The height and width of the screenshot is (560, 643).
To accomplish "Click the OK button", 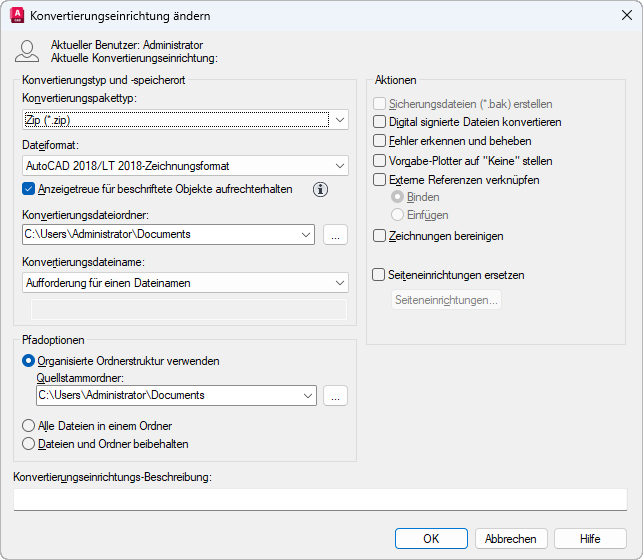I will [431, 538].
